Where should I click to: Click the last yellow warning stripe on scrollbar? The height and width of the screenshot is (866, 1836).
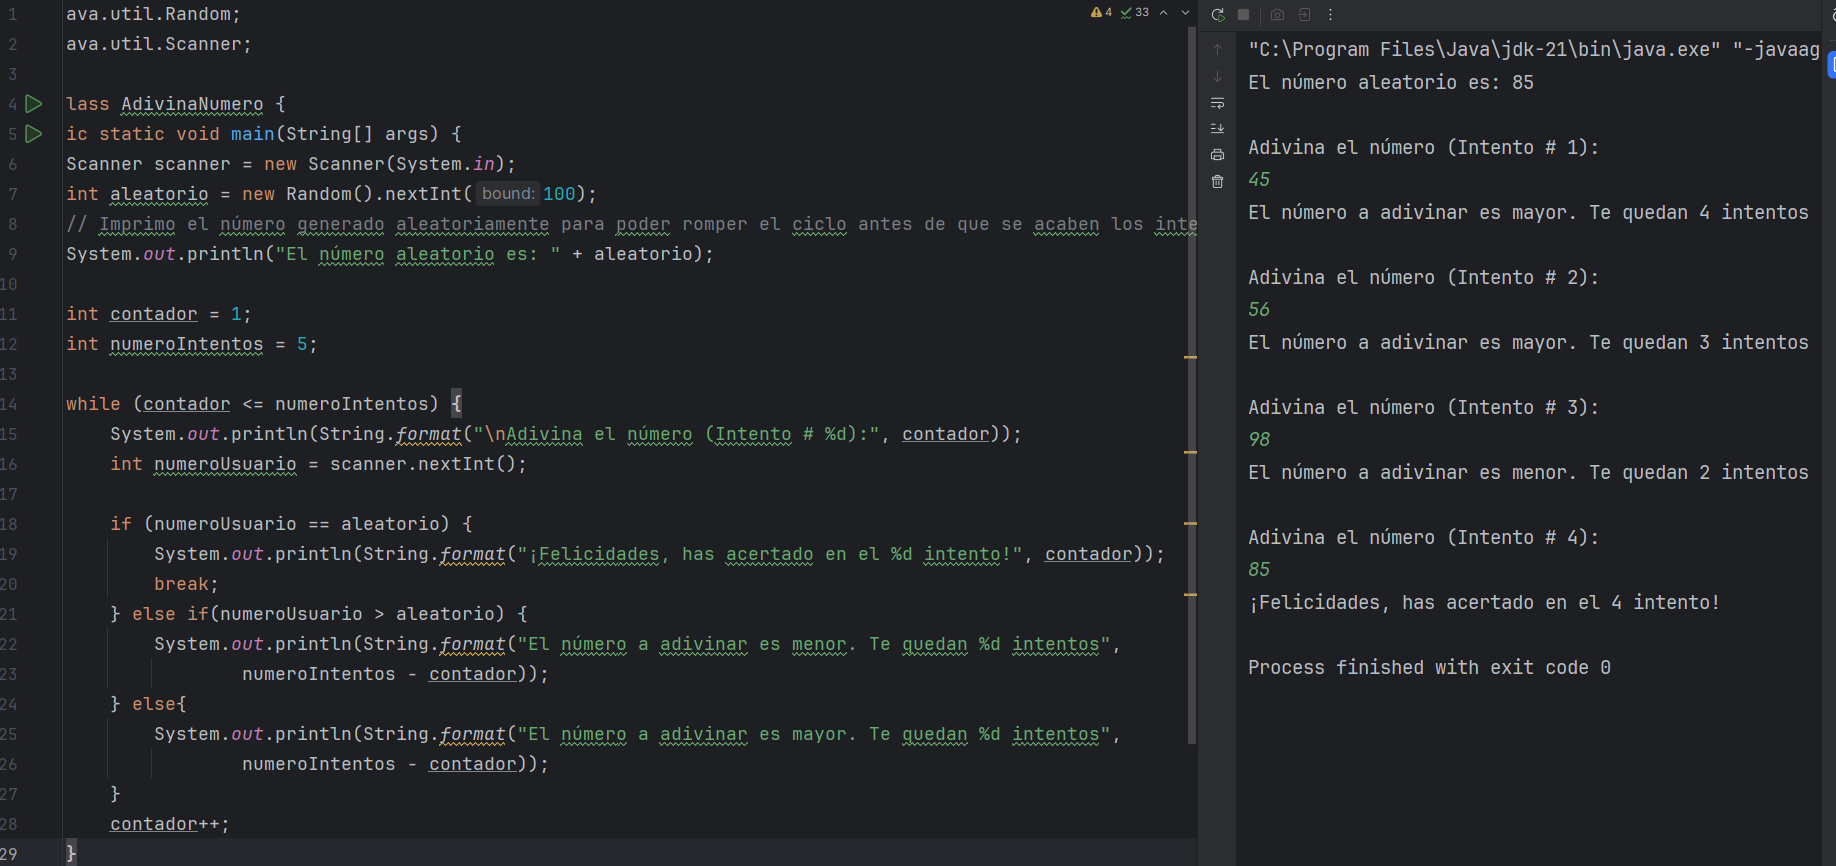[1191, 595]
